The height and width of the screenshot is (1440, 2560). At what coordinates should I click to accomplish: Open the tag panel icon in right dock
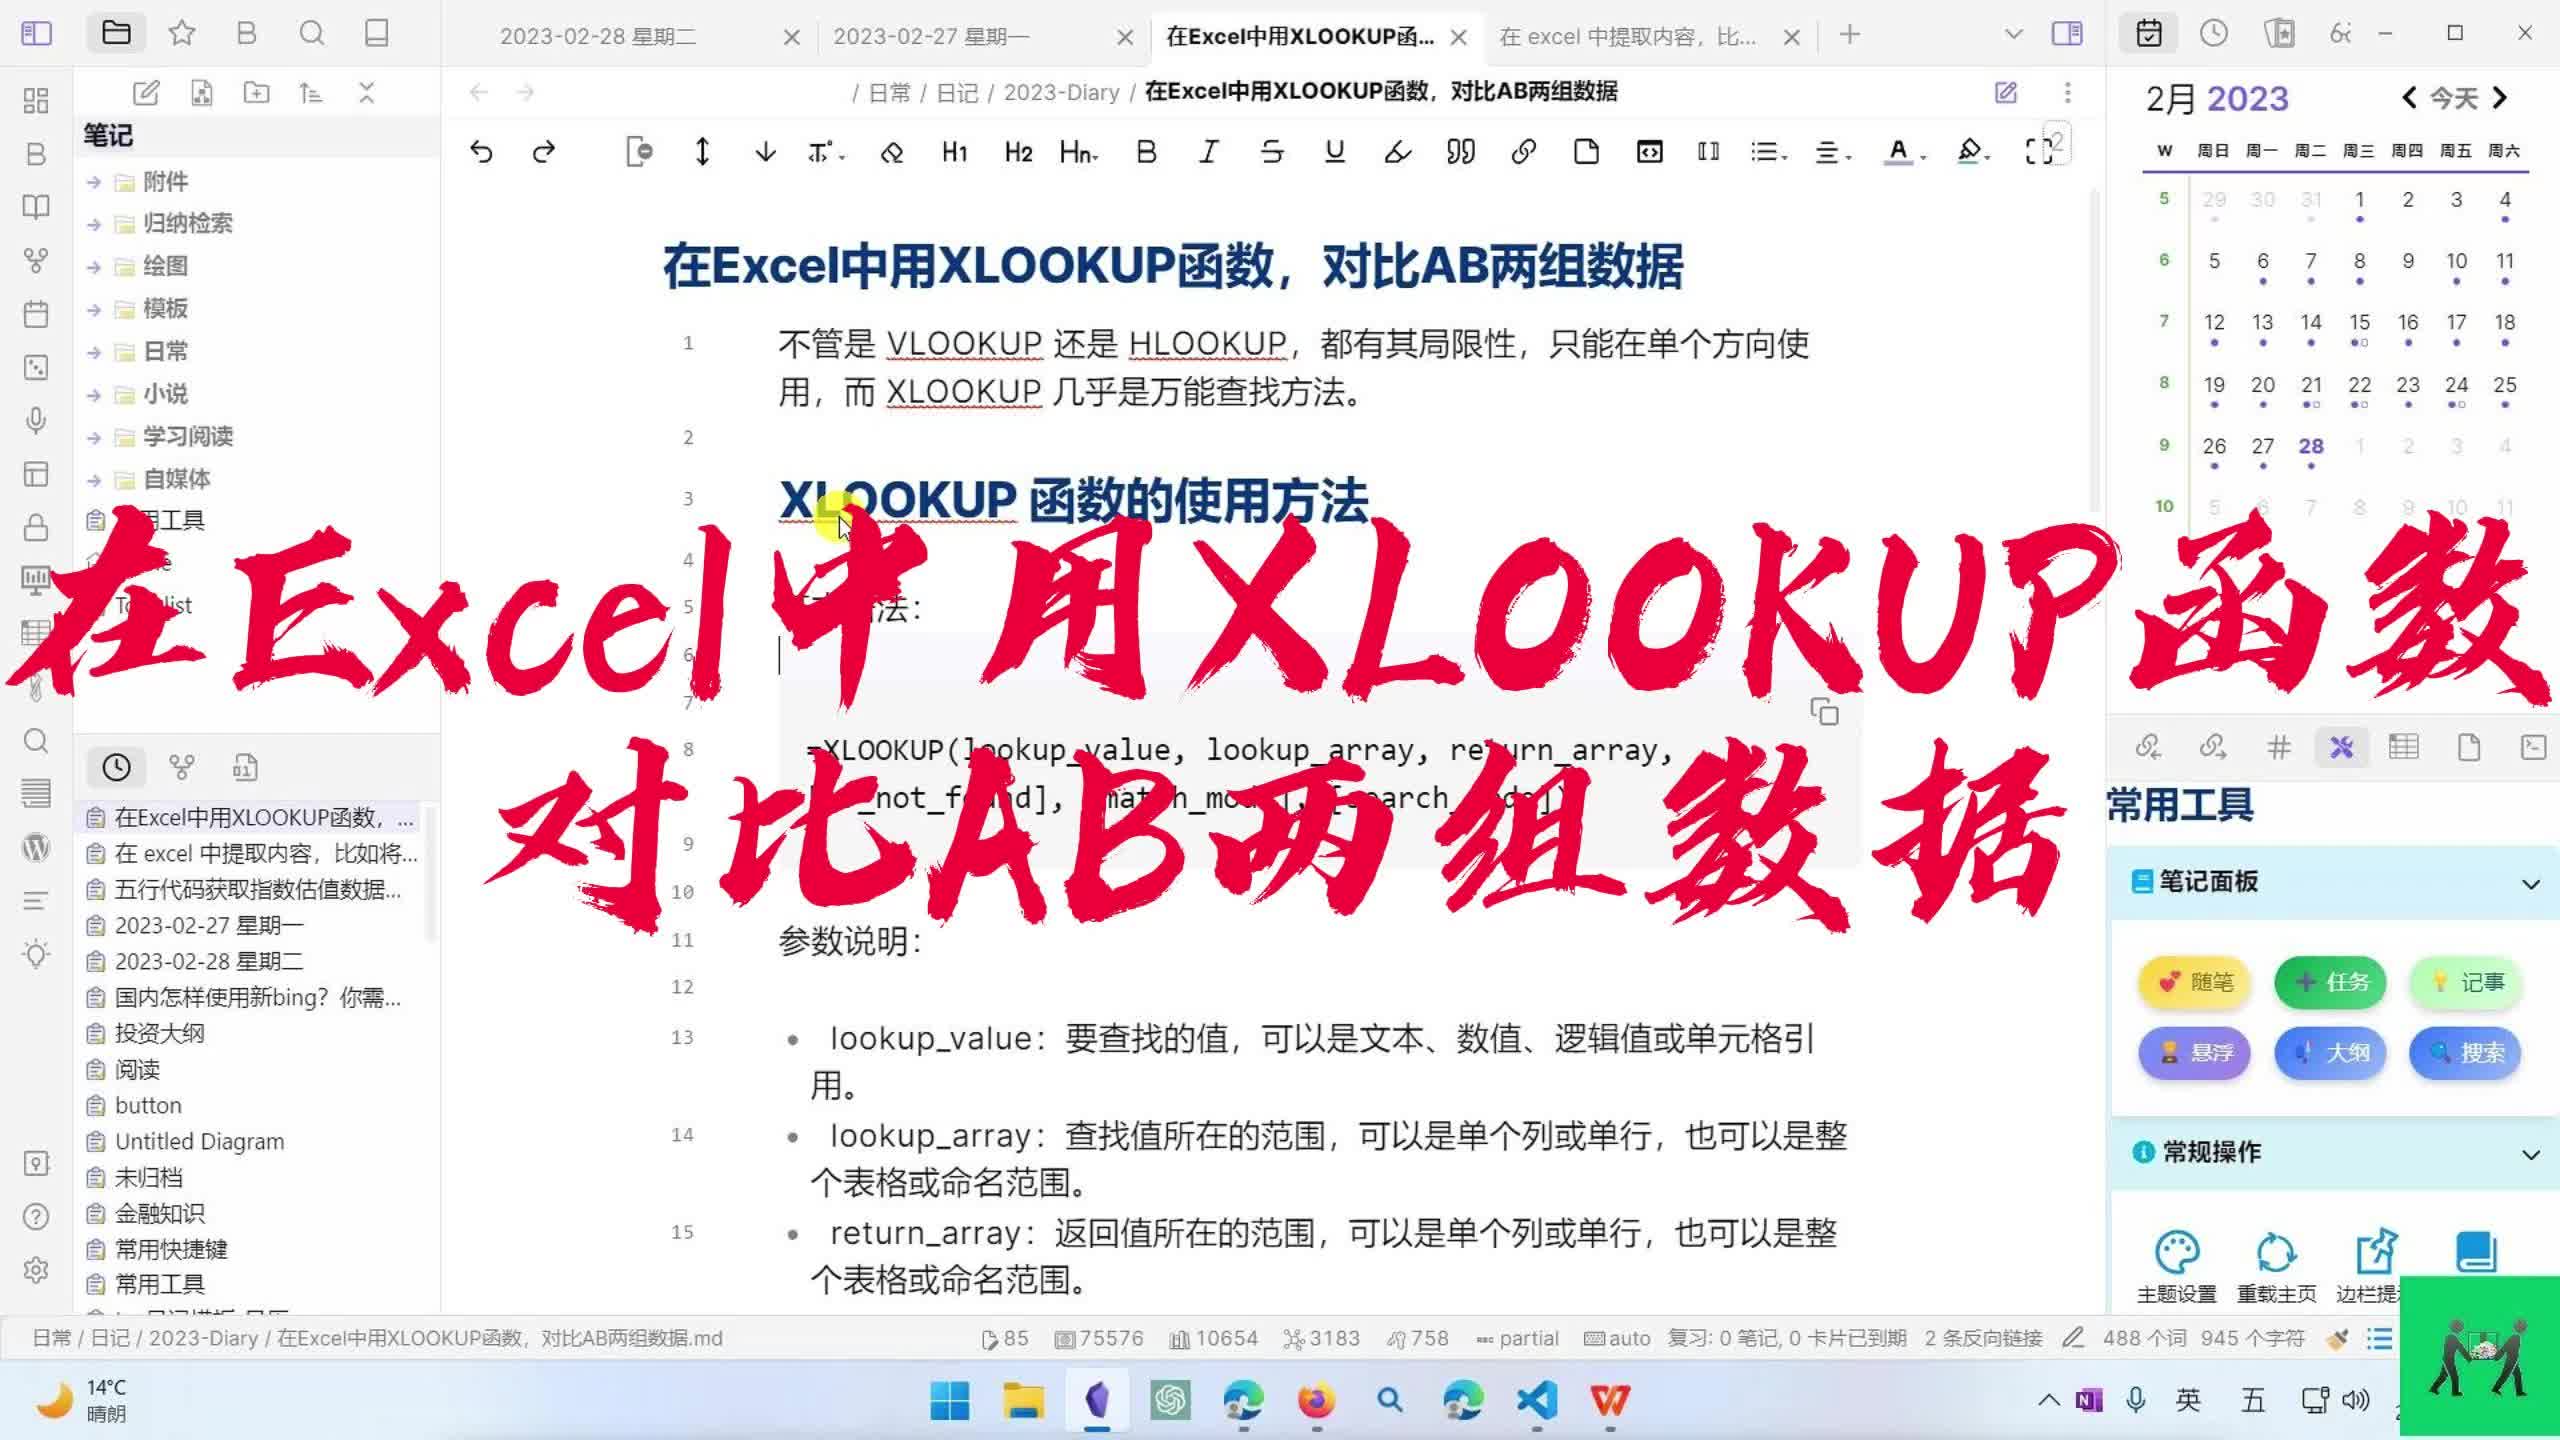pos(2279,746)
